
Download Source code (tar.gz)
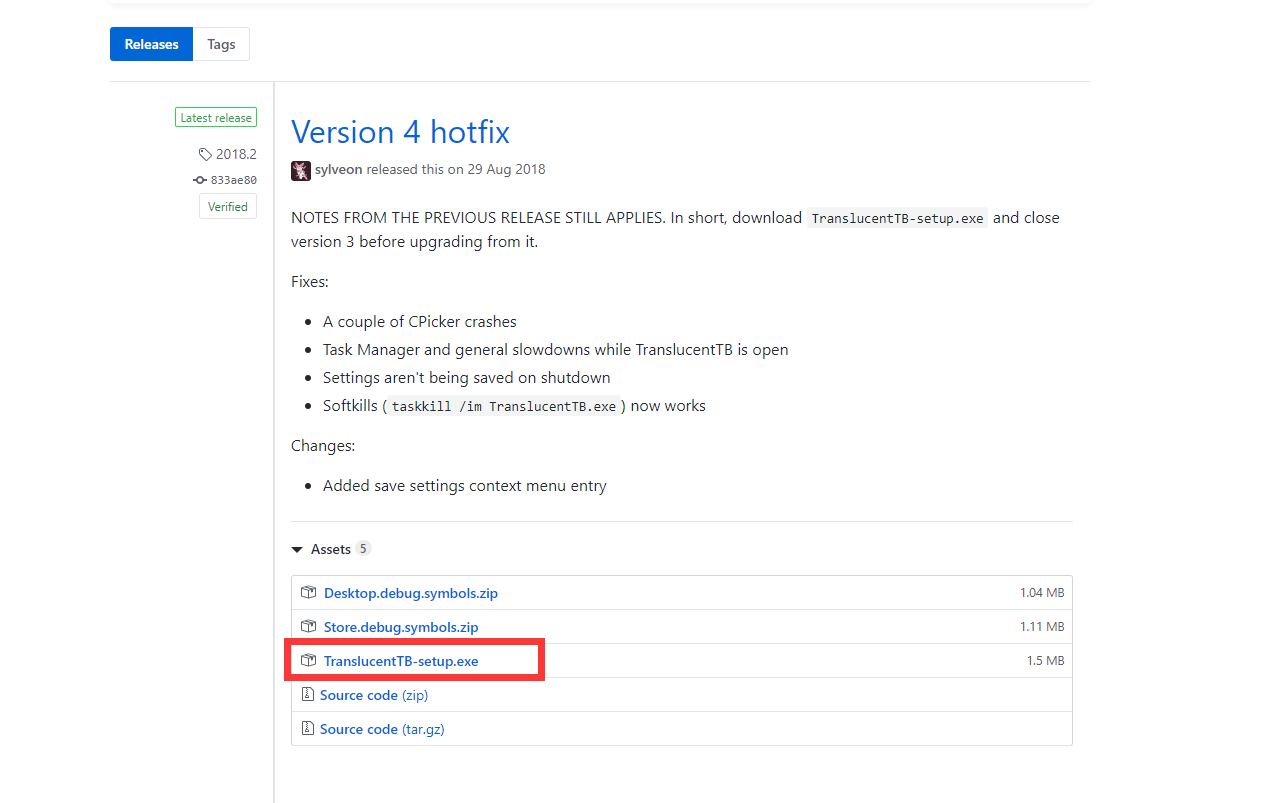[x=382, y=729]
